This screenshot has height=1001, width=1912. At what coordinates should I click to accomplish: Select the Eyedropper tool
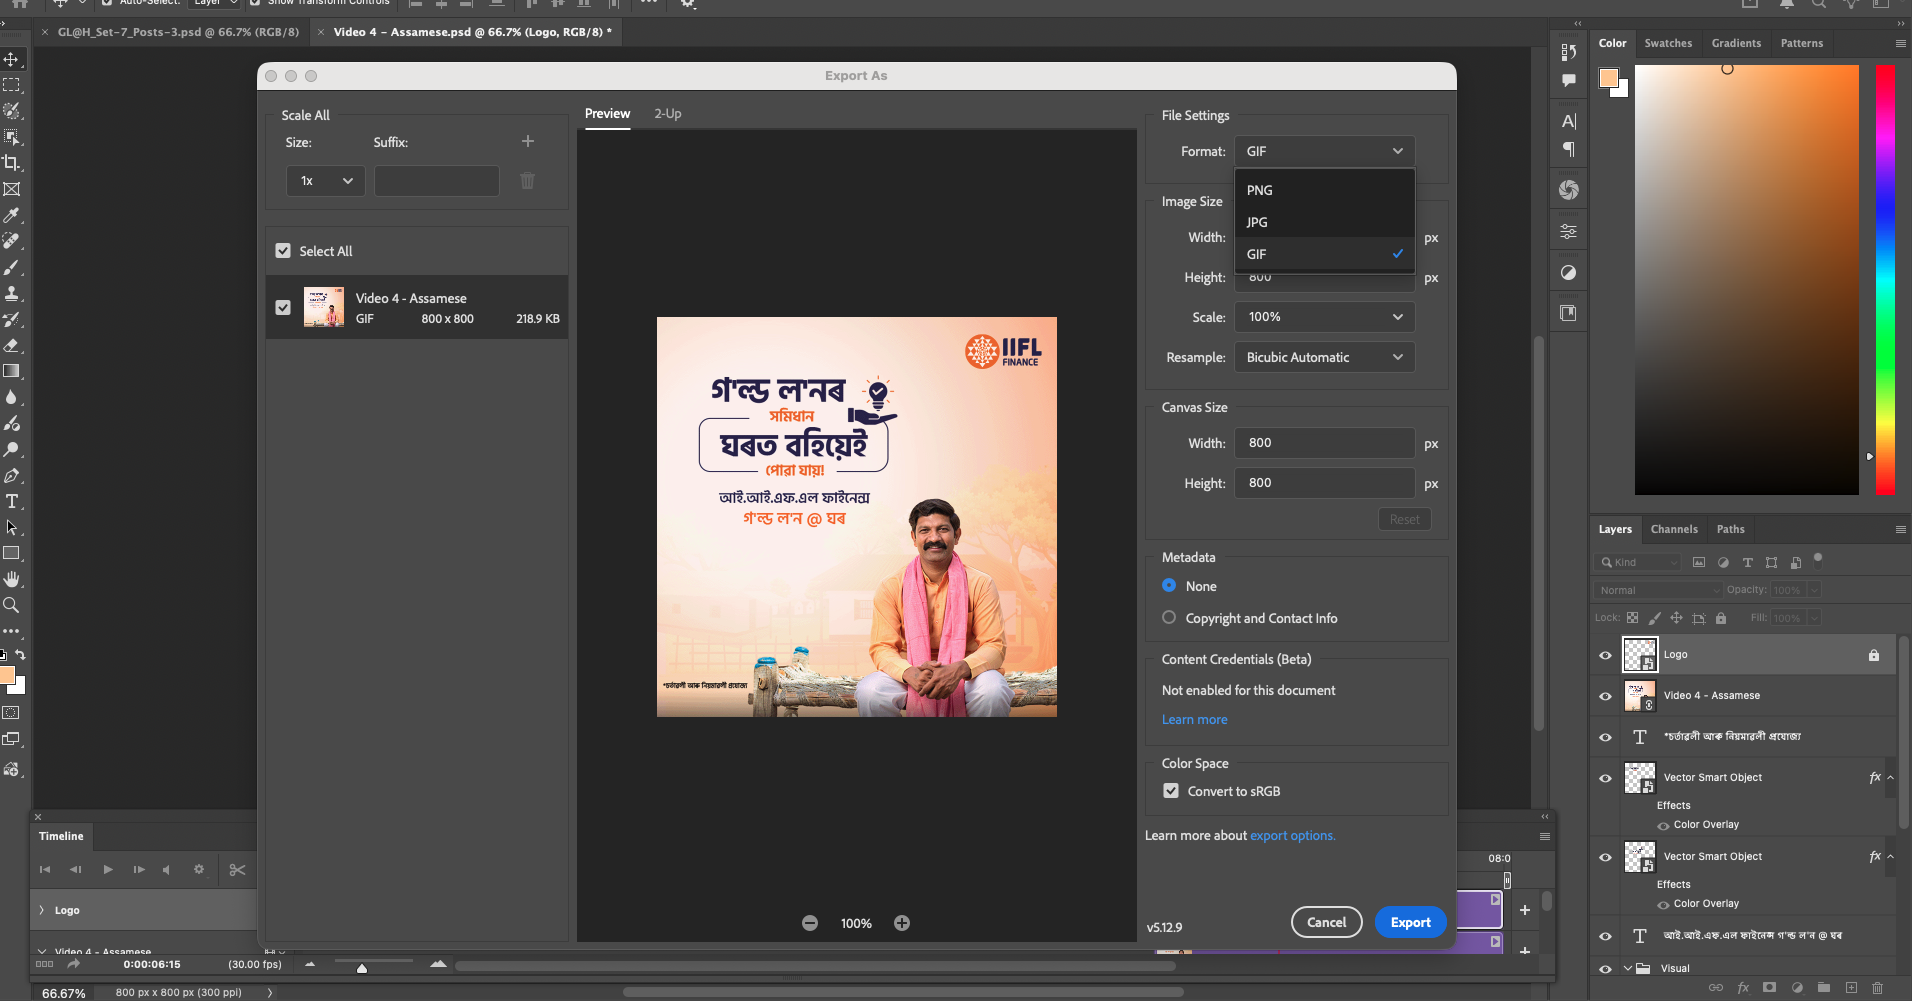tap(12, 215)
